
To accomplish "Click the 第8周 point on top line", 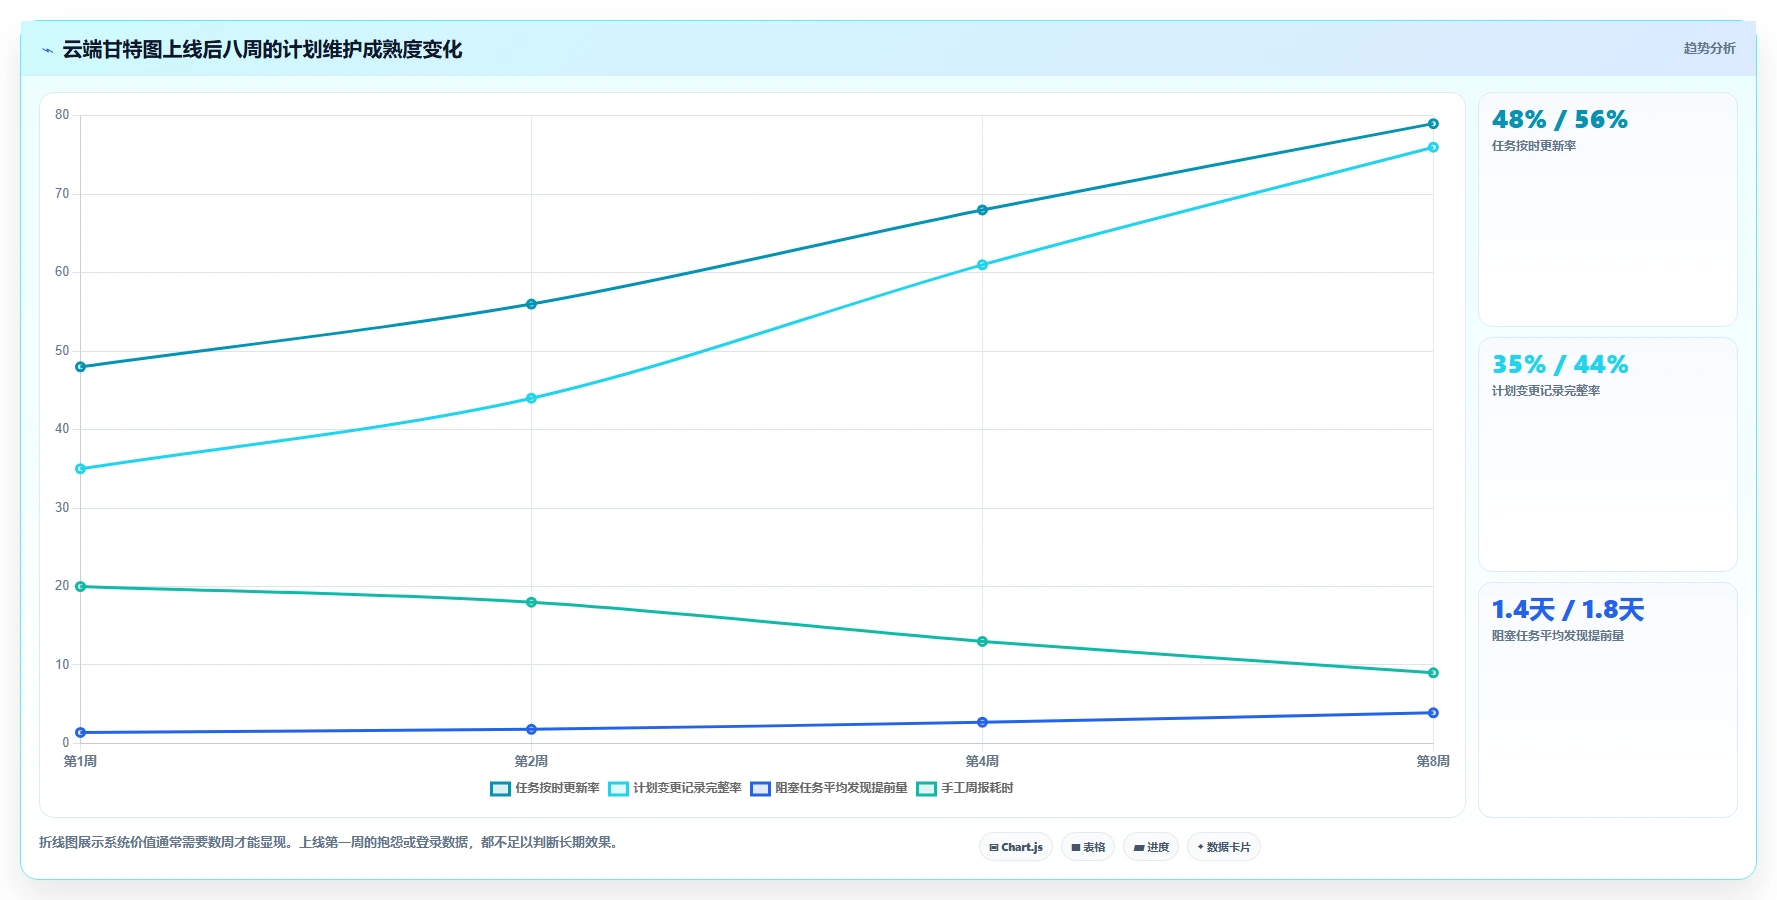I will click(1433, 124).
